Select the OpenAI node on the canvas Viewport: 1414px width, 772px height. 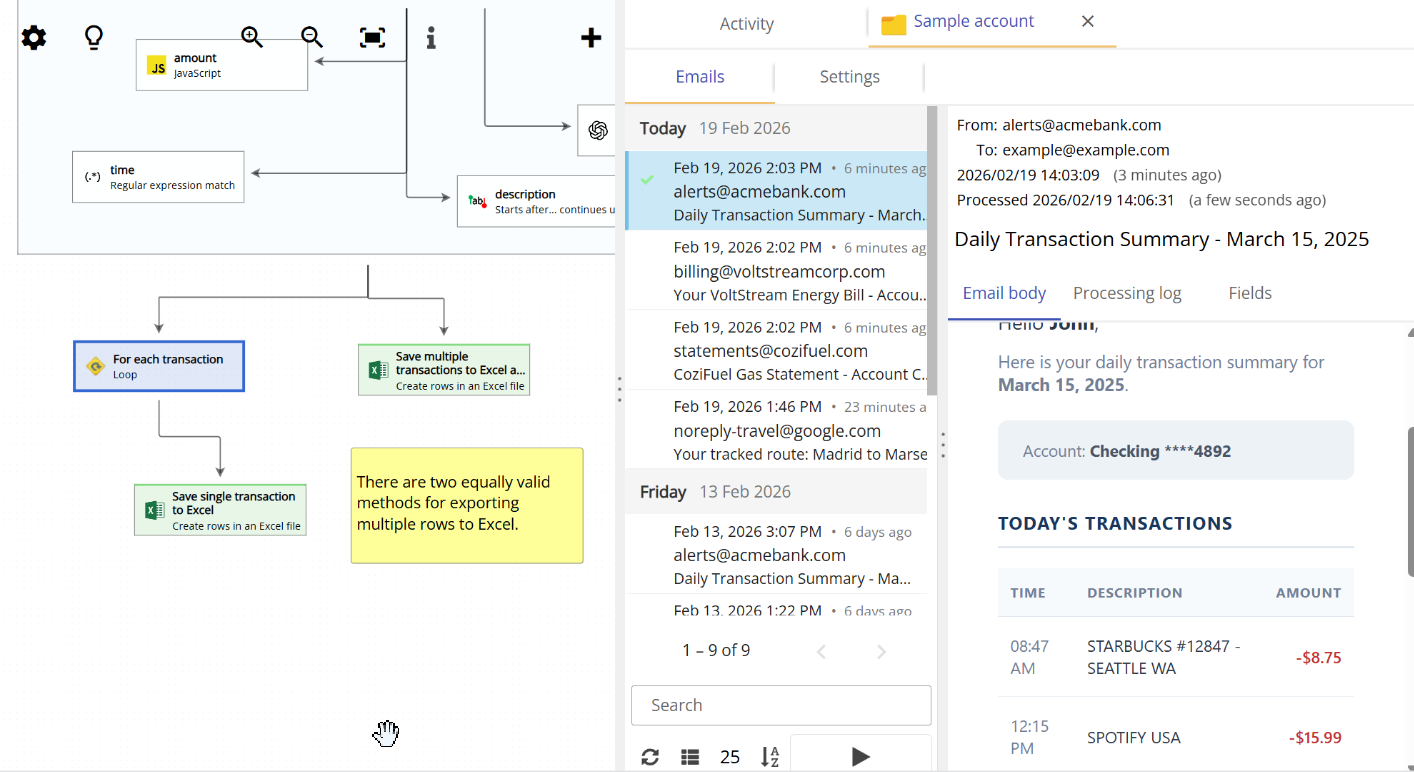click(x=597, y=130)
